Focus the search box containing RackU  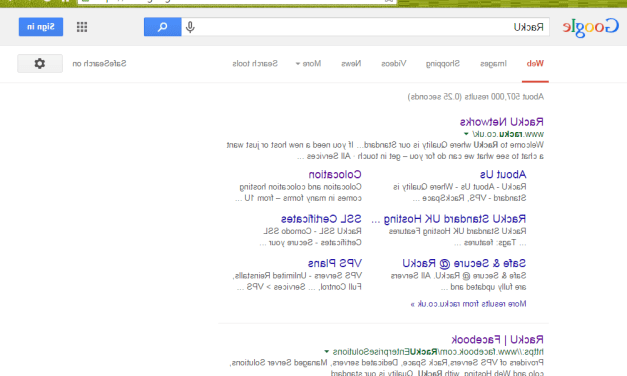(x=365, y=27)
